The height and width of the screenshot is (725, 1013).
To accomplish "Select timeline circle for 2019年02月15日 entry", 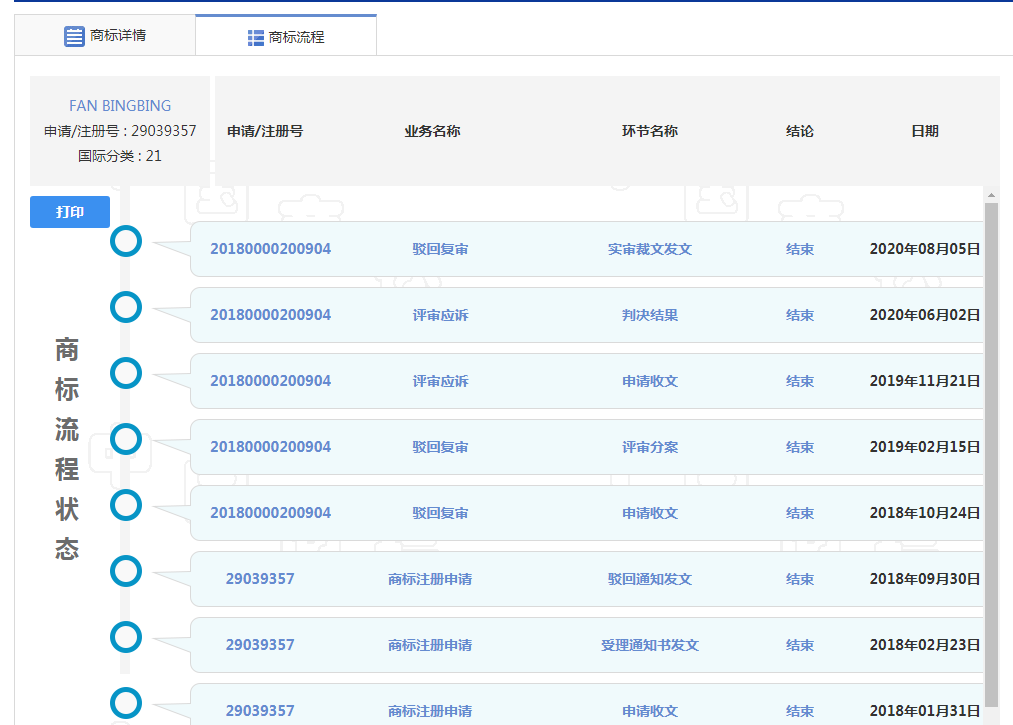I will tap(126, 439).
